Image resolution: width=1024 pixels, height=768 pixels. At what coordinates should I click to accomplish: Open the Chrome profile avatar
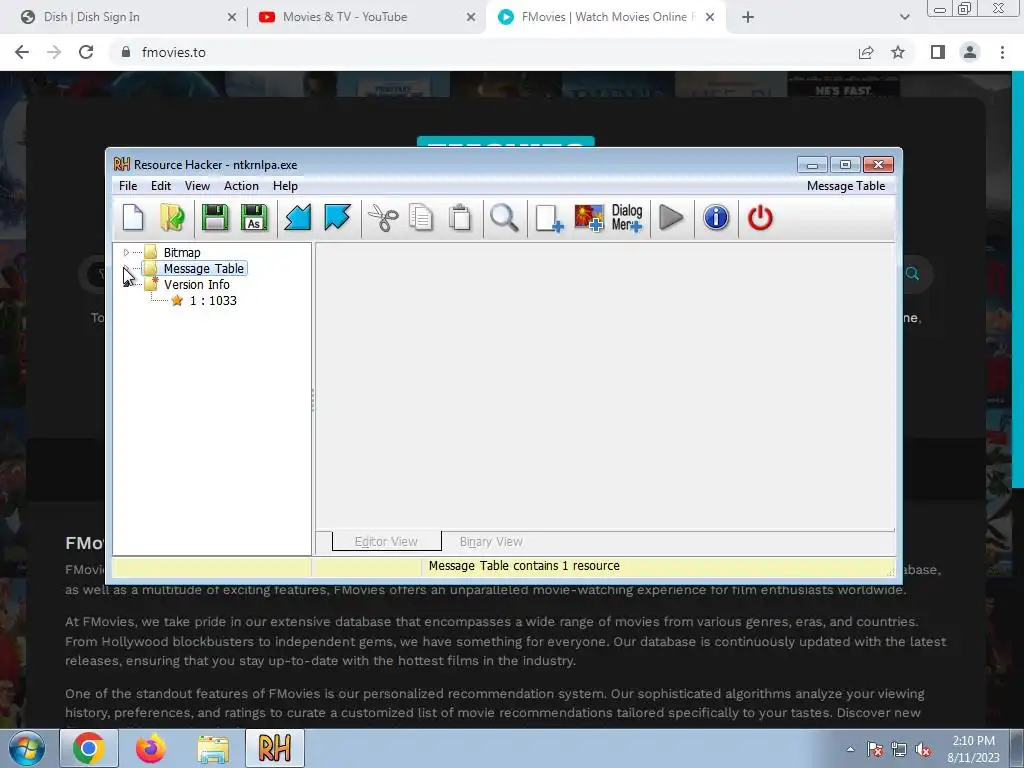(x=970, y=52)
